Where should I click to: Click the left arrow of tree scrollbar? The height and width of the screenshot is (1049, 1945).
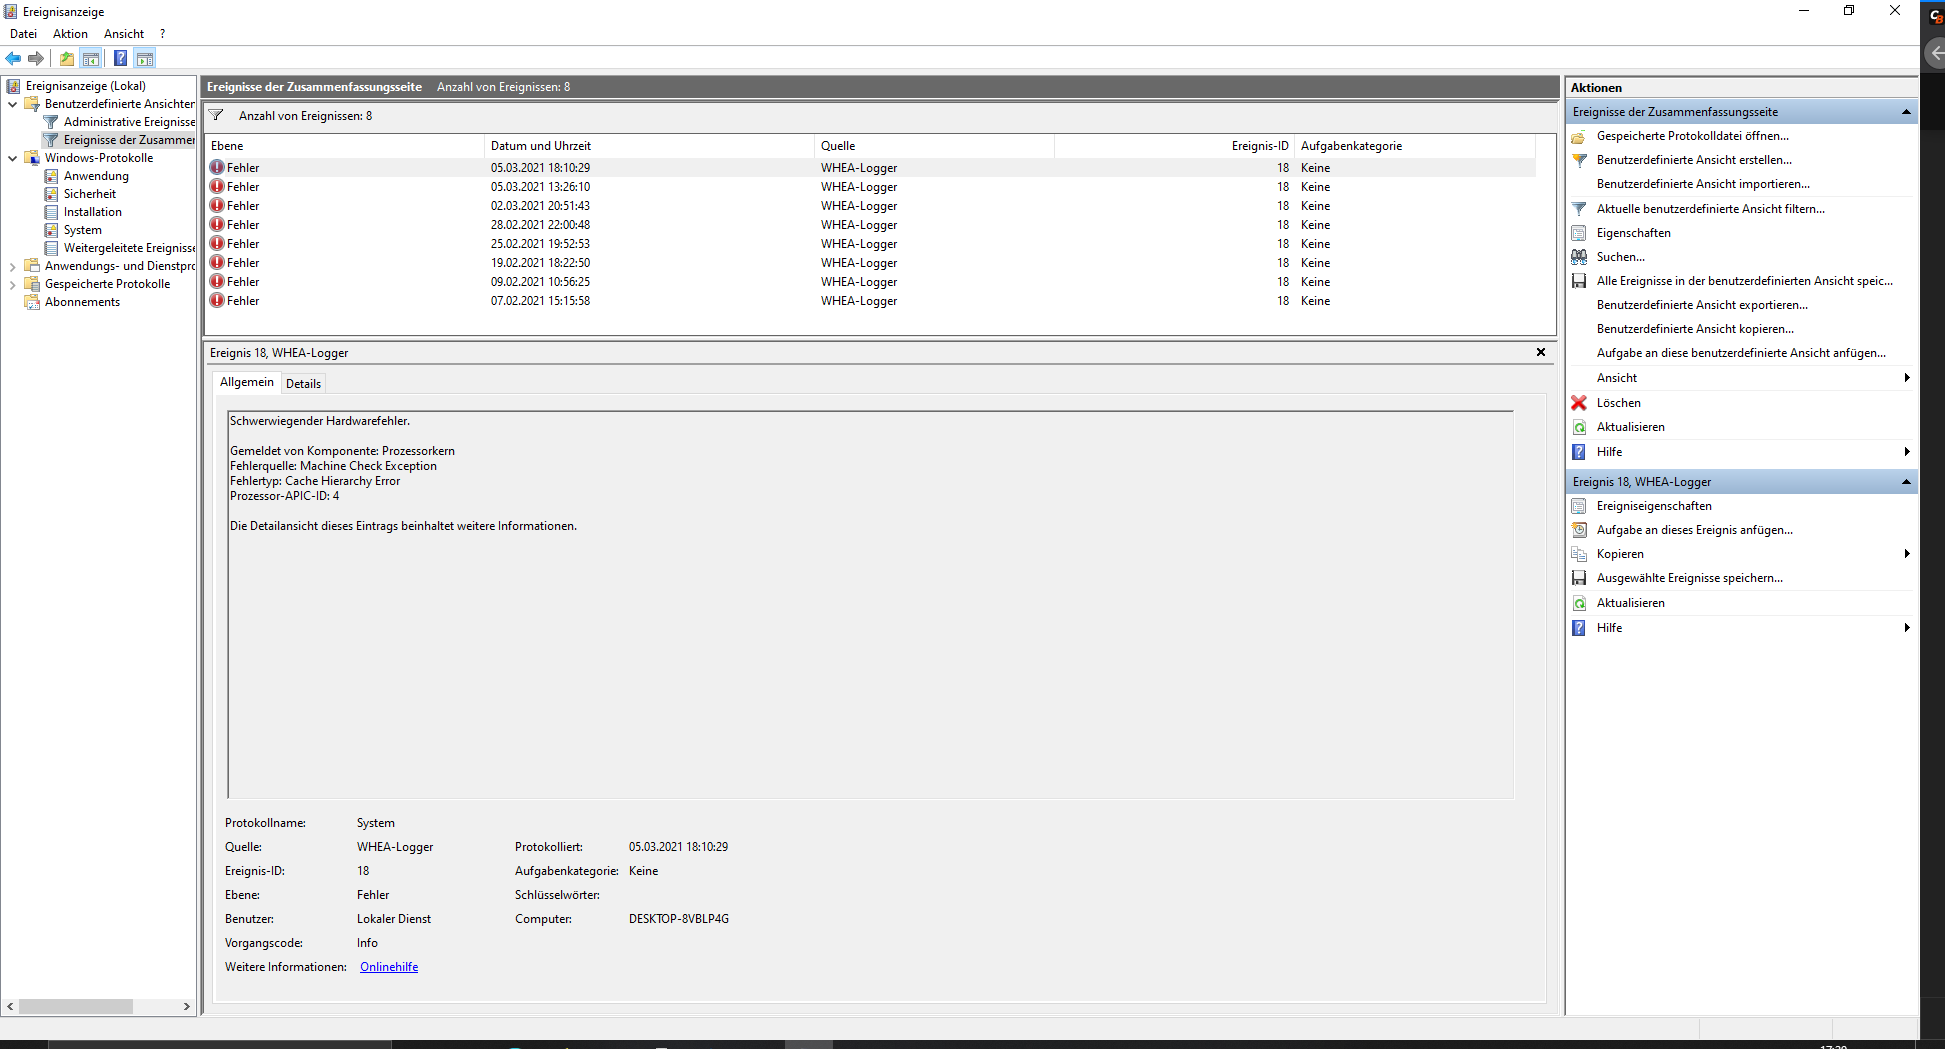[x=10, y=1007]
